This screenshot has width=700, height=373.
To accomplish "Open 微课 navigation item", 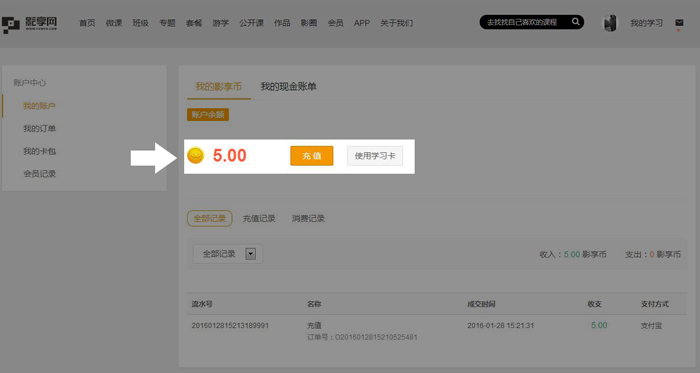I will pyautogui.click(x=114, y=23).
